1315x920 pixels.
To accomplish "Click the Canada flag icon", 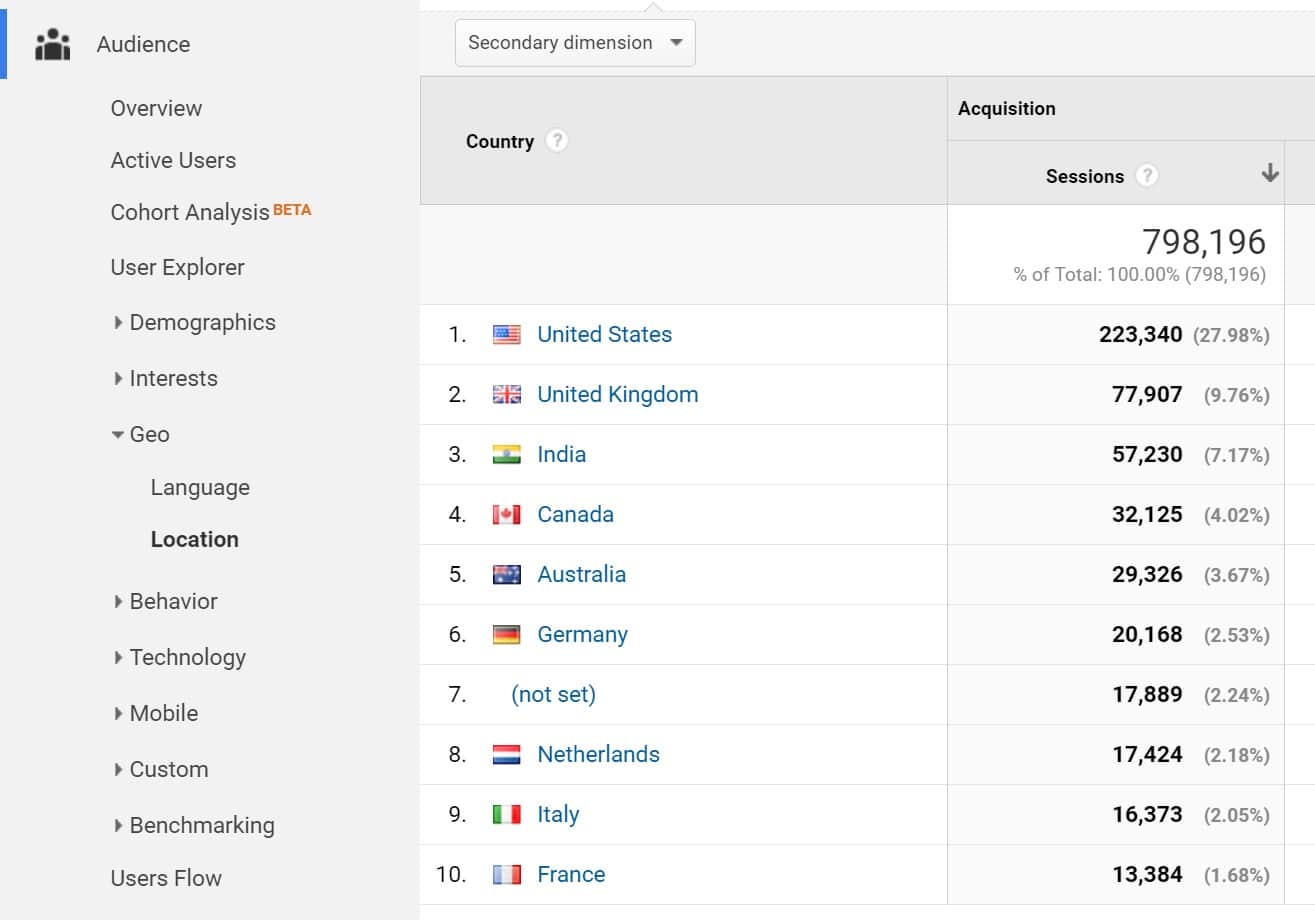I will (x=507, y=514).
